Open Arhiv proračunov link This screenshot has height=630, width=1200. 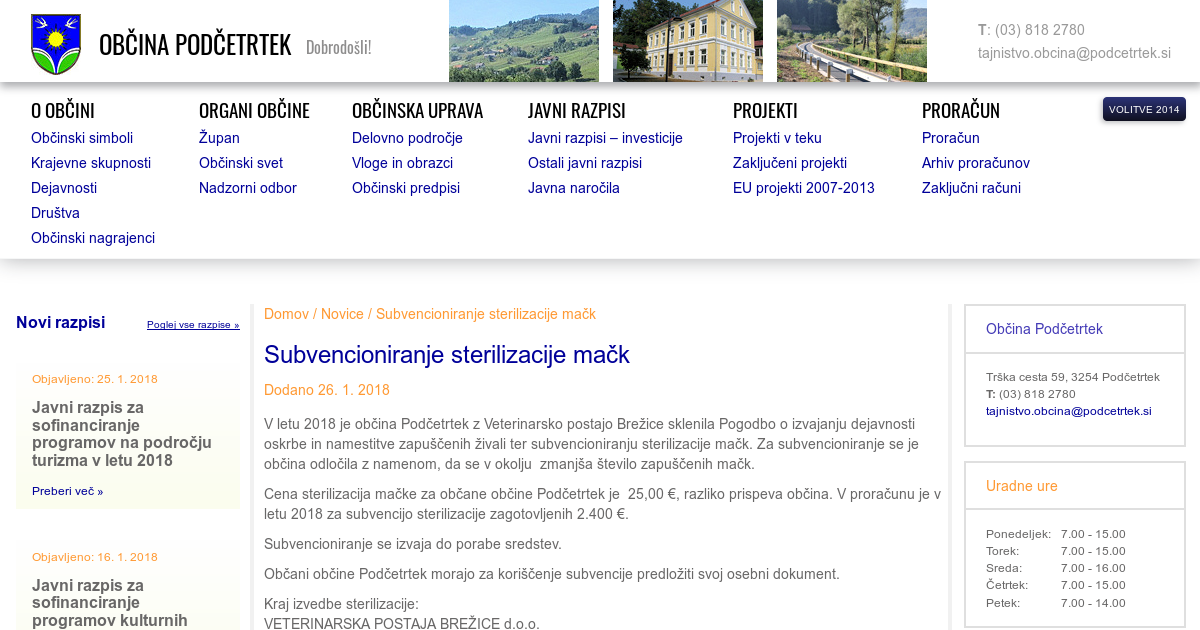975,163
